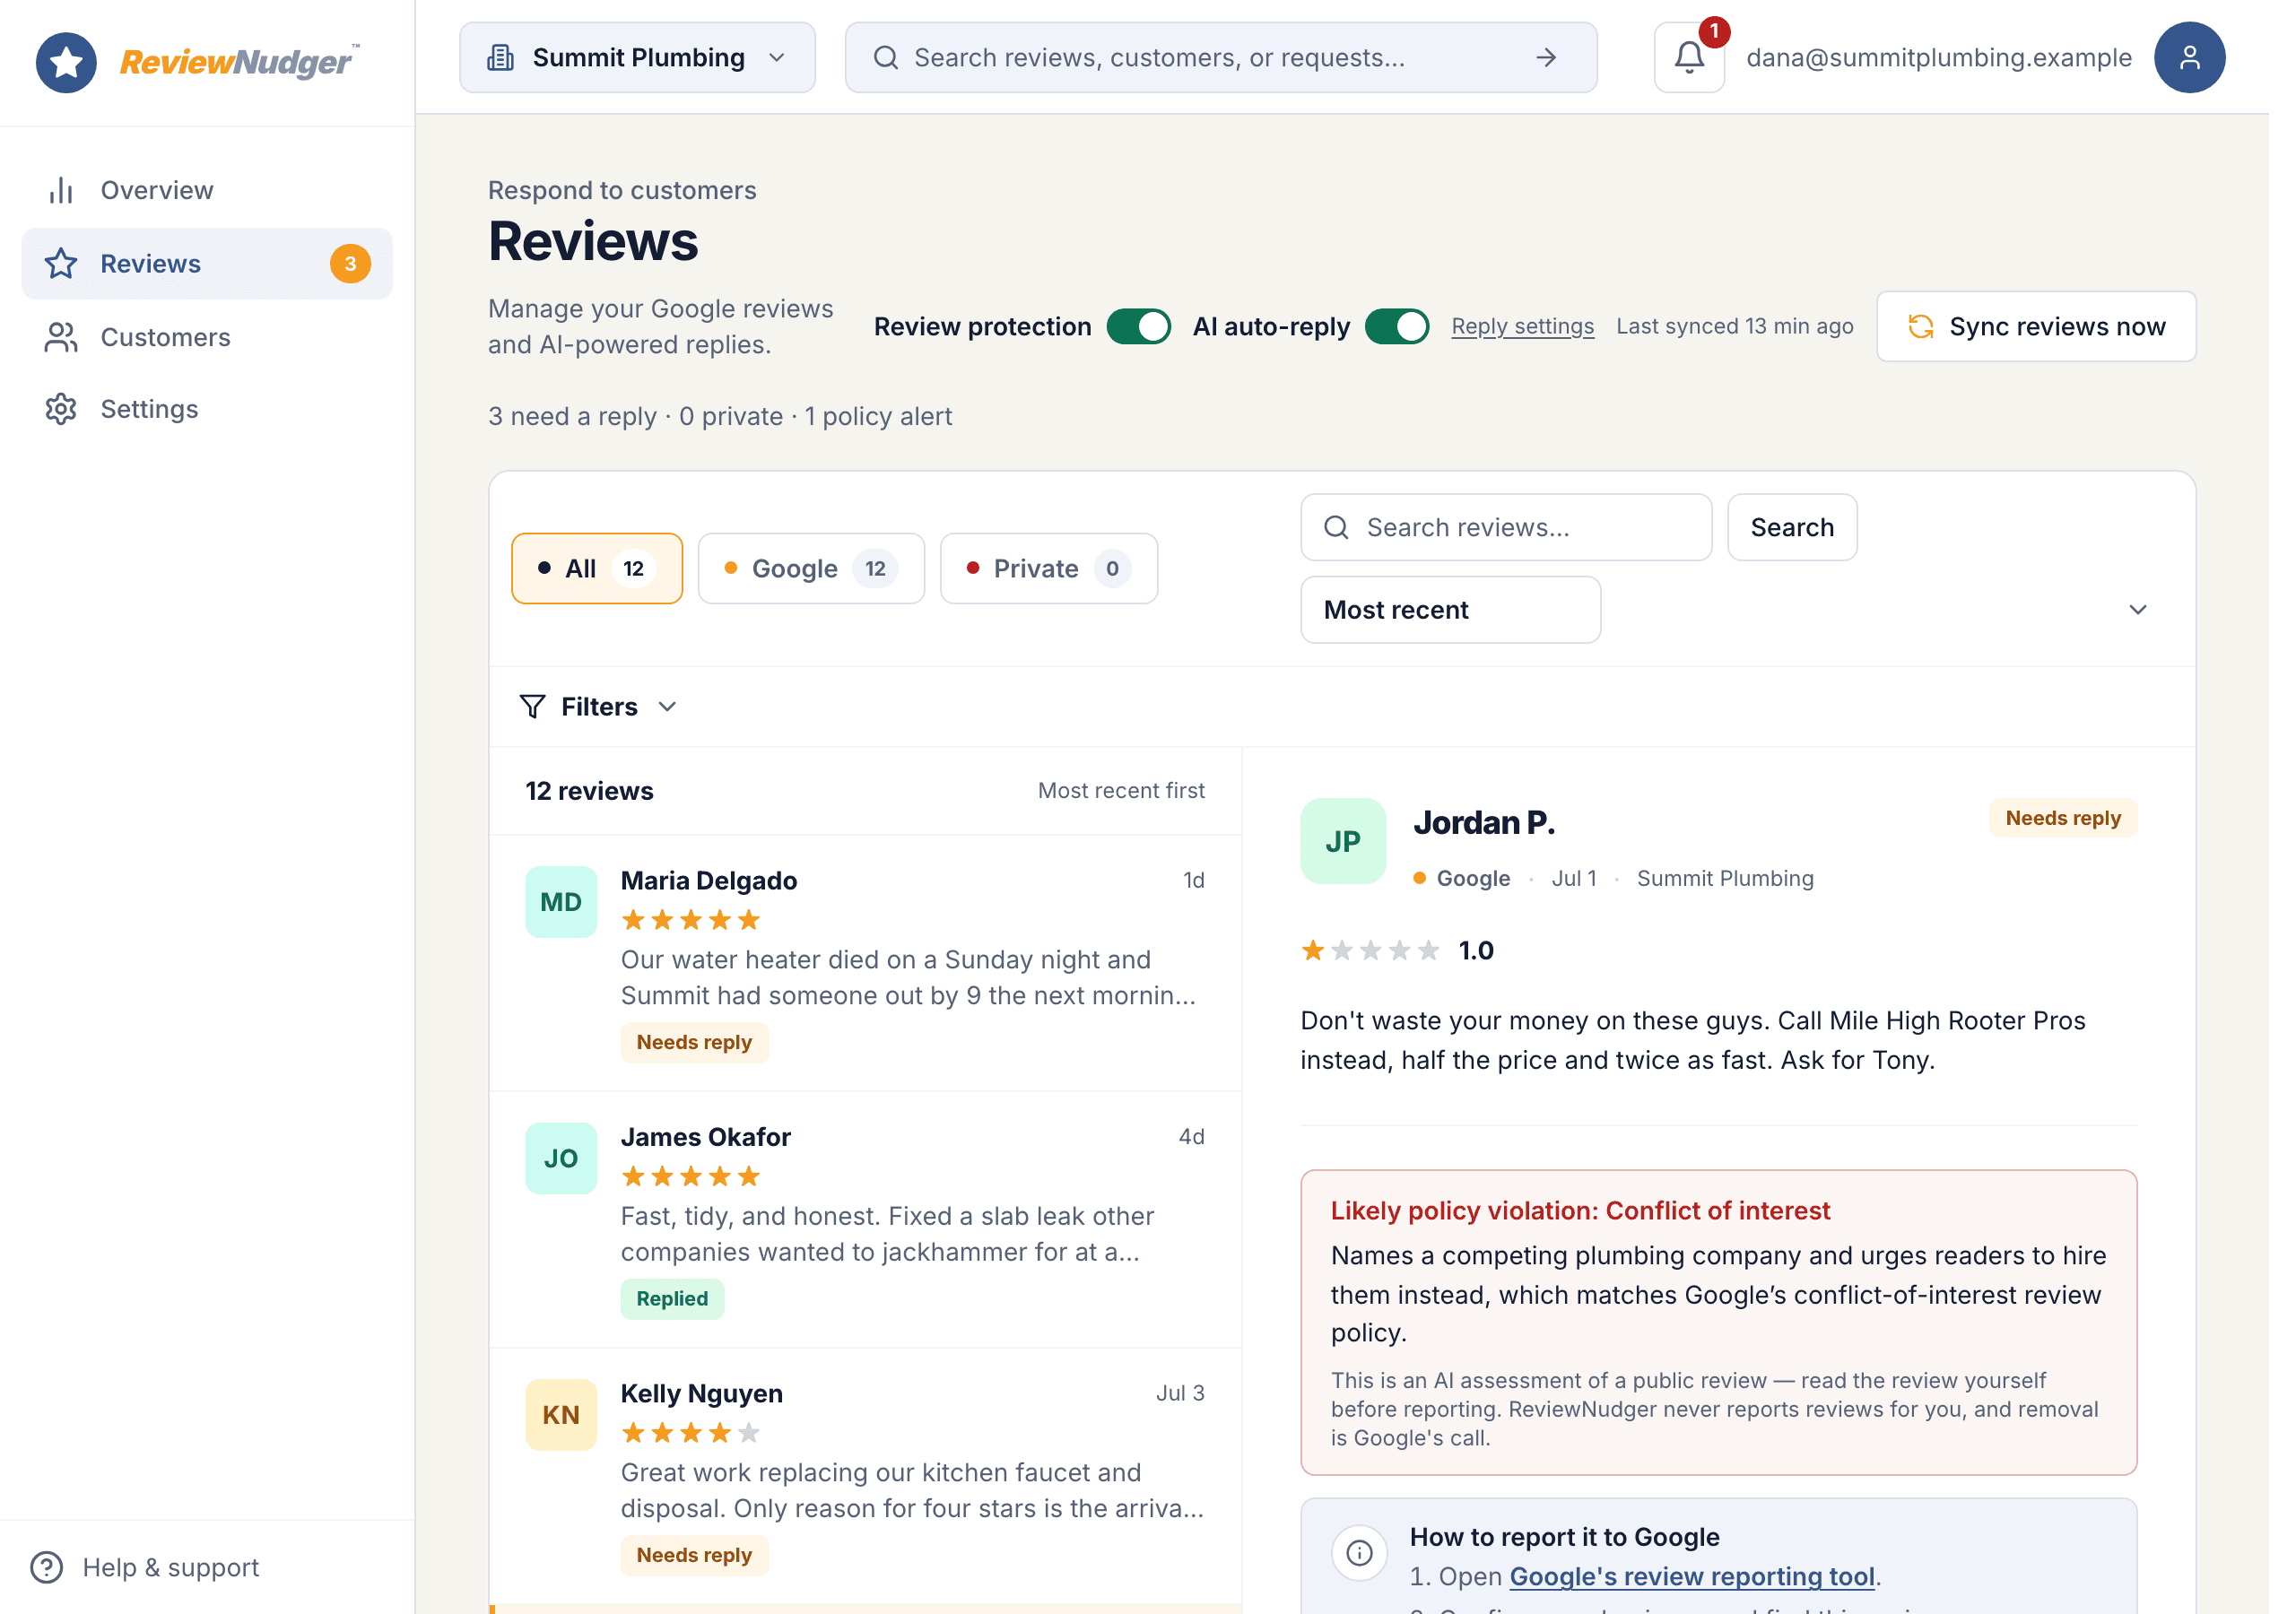2296x1614 pixels.
Task: Open the Customers page
Action: (x=209, y=337)
